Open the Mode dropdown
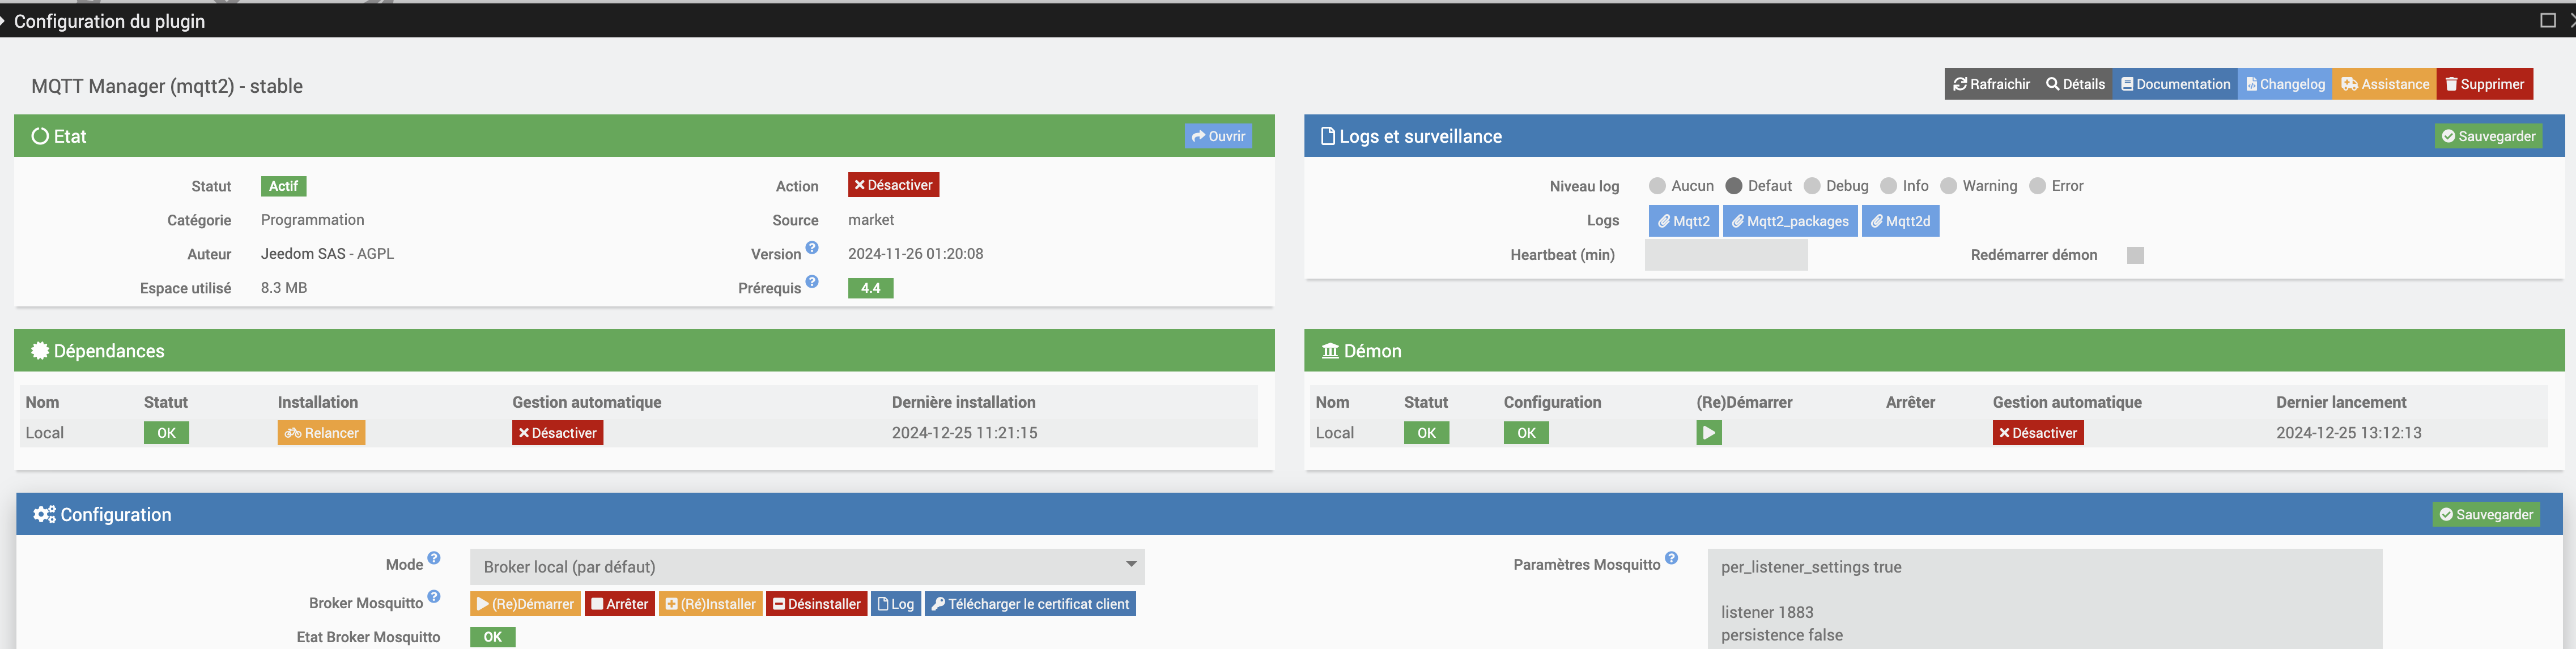2576x649 pixels. click(x=807, y=567)
